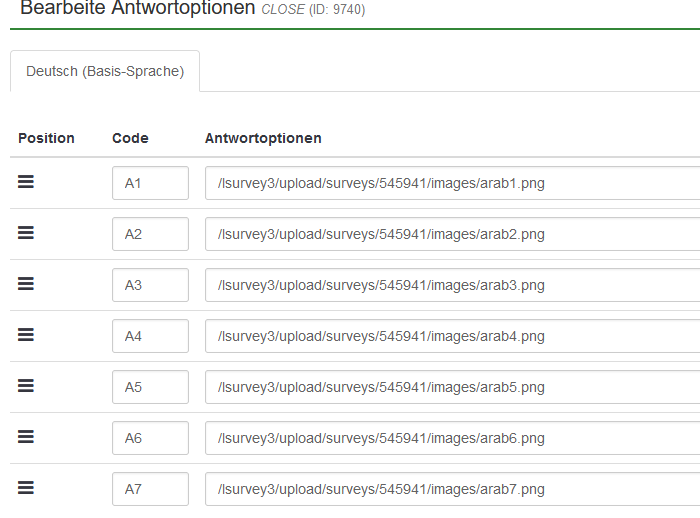Click the Antwortoptionen column header
The width and height of the screenshot is (700, 518).
pos(263,138)
